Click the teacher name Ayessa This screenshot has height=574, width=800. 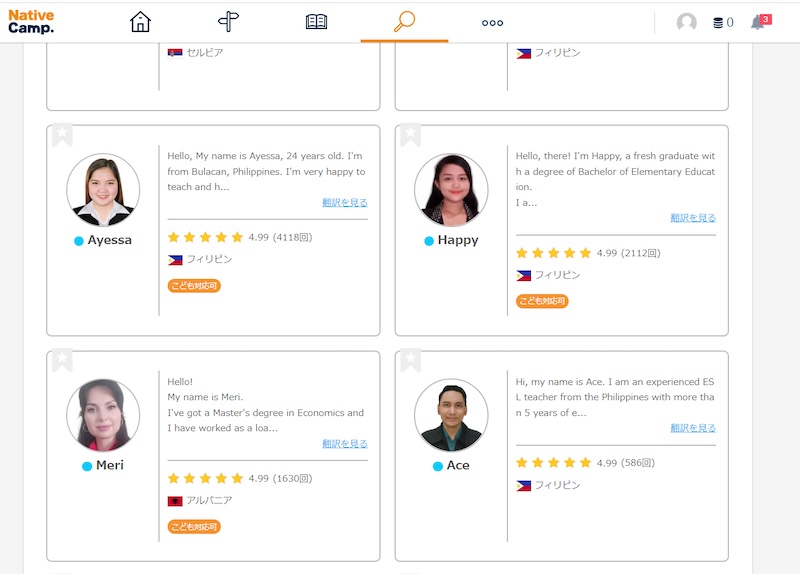(110, 240)
